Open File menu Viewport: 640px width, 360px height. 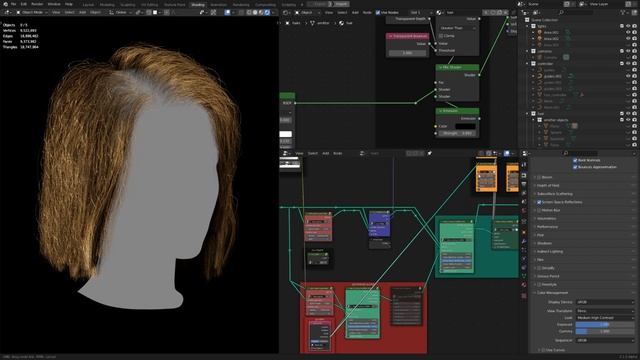coord(13,4)
